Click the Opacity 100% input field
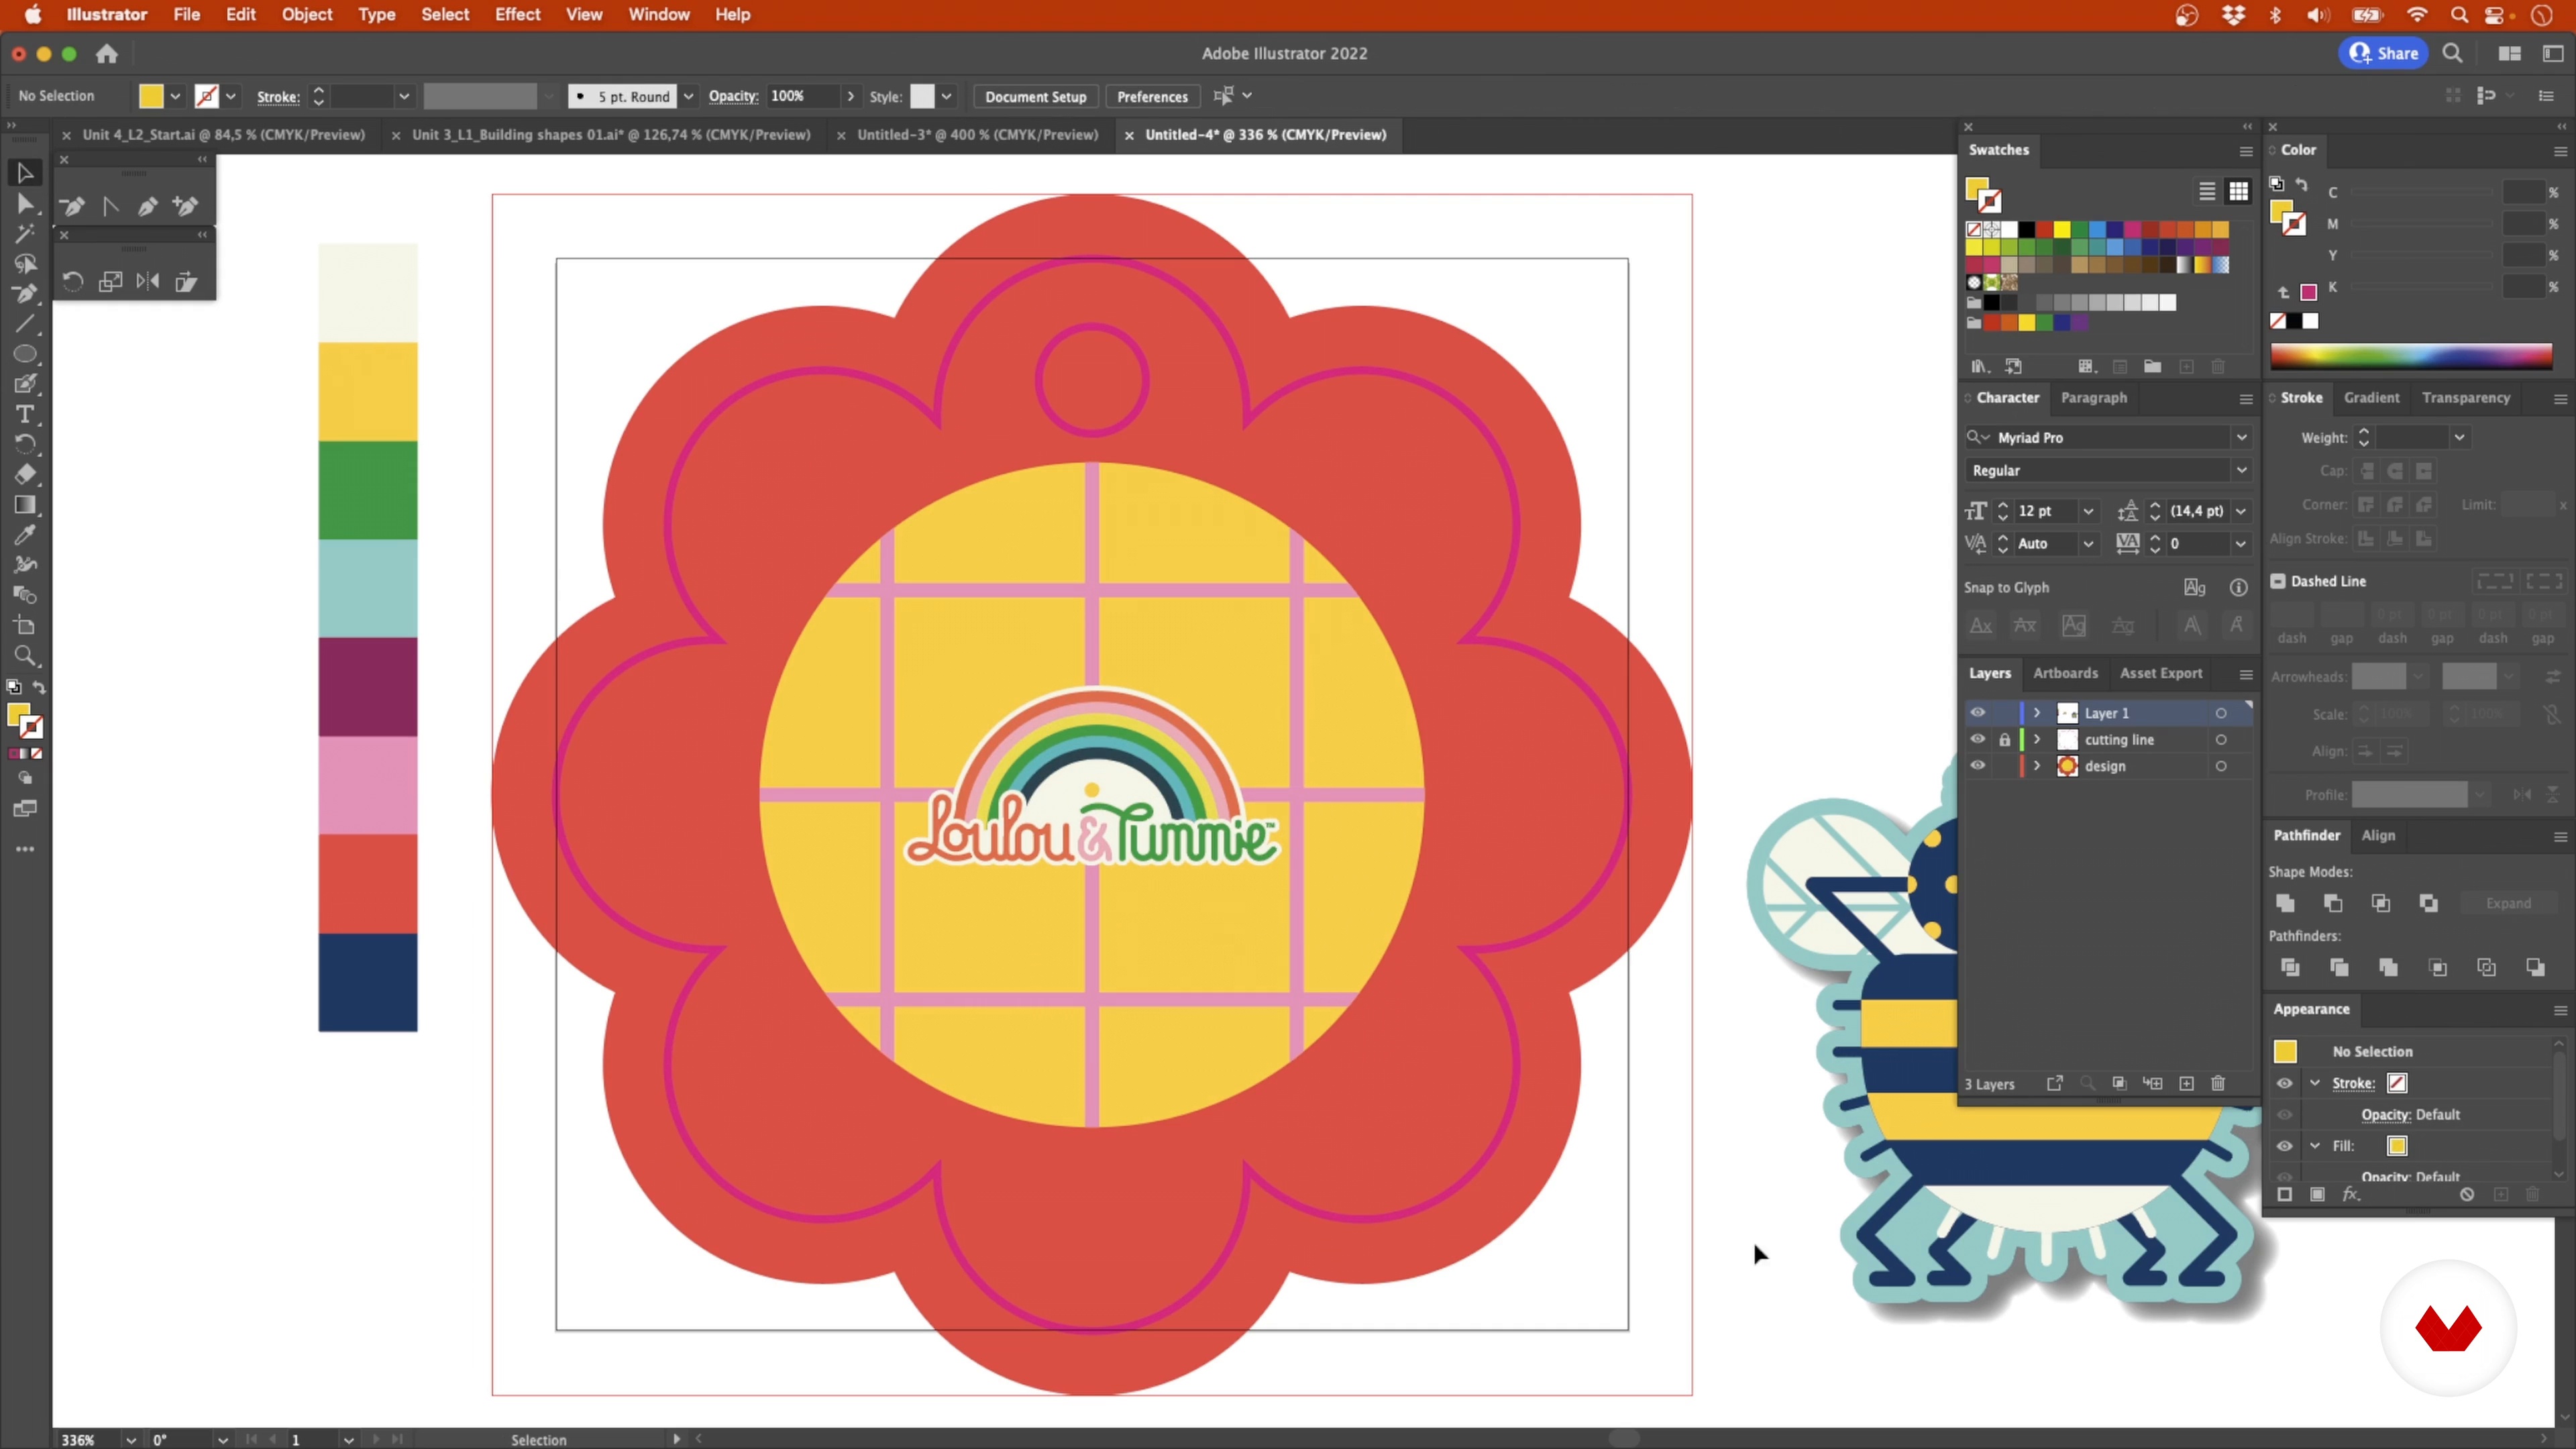Screen dimensions: 2576x1449 pos(803,96)
